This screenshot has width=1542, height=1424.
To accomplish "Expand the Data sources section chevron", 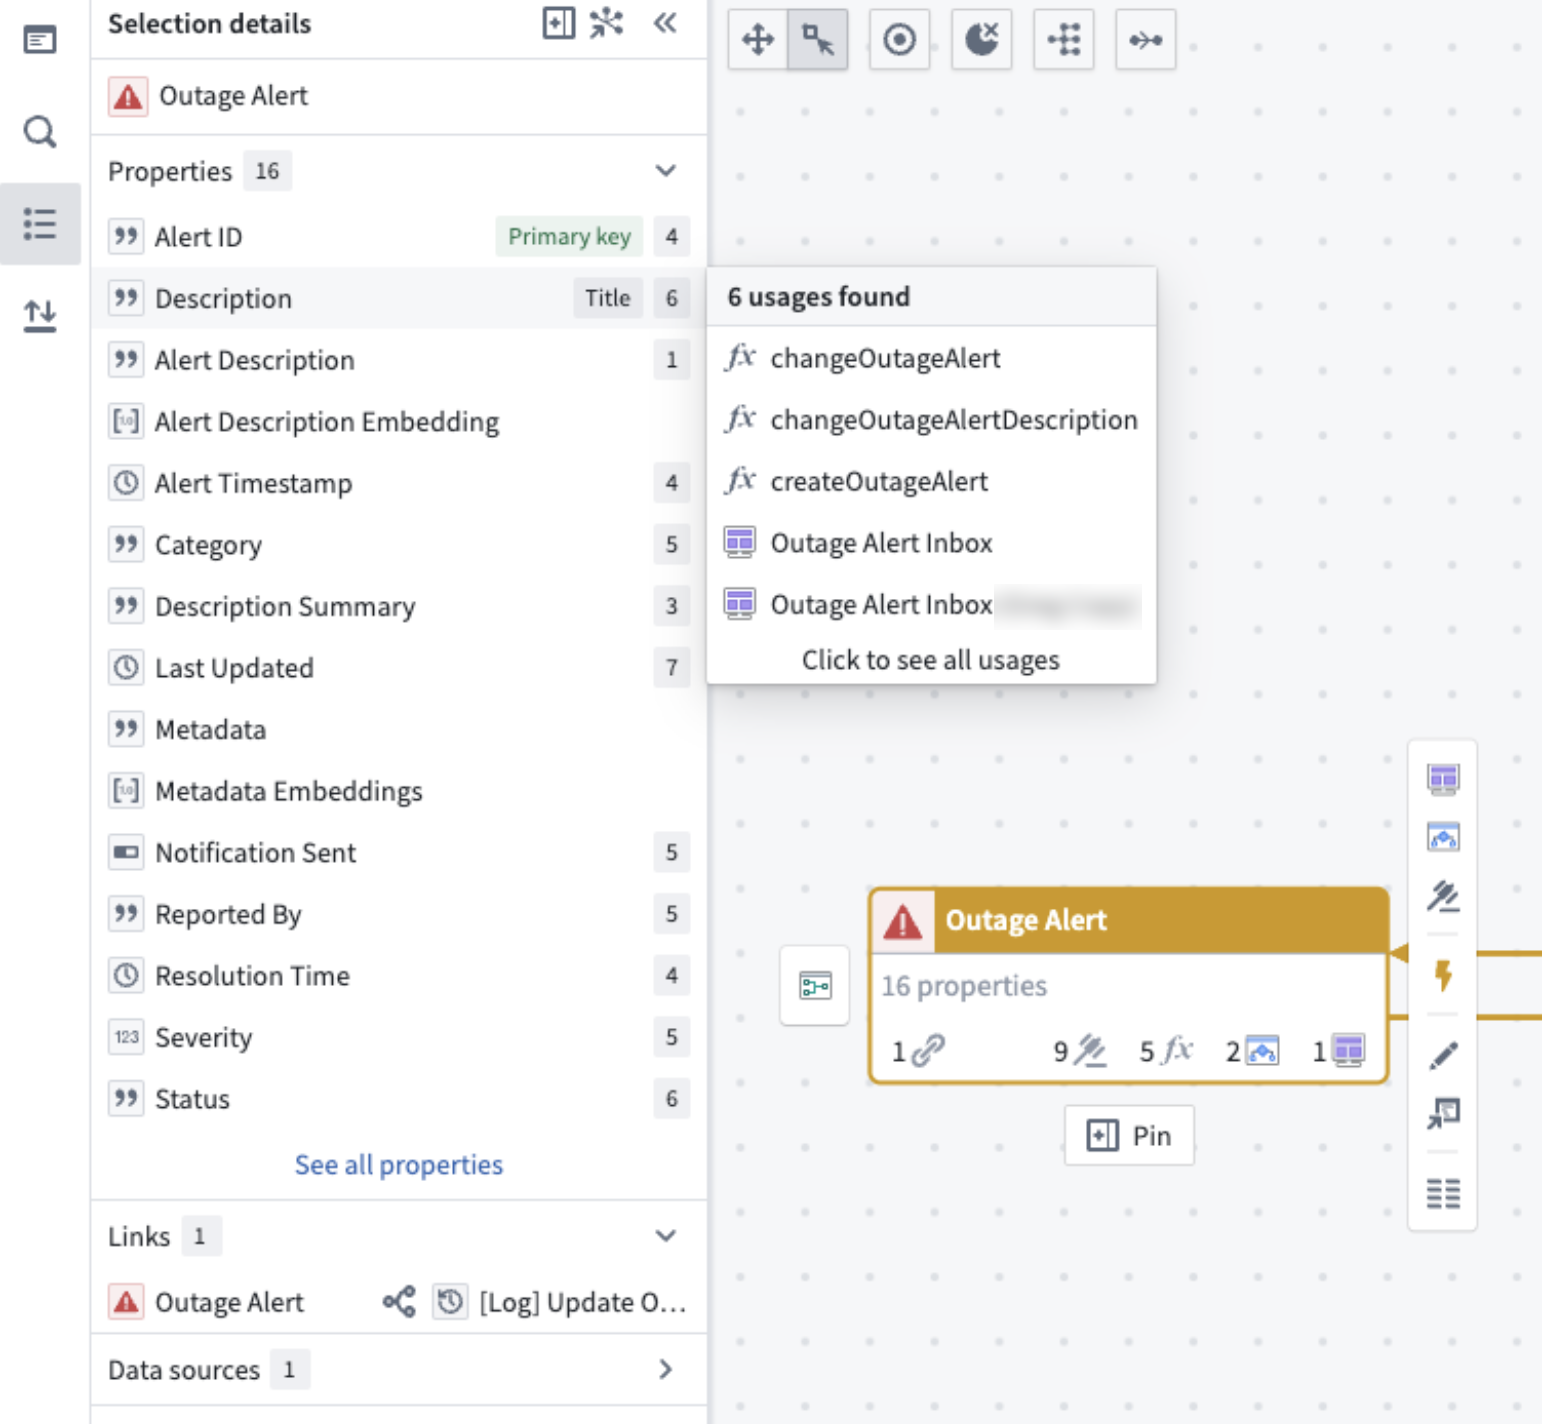I will pos(666,1369).
